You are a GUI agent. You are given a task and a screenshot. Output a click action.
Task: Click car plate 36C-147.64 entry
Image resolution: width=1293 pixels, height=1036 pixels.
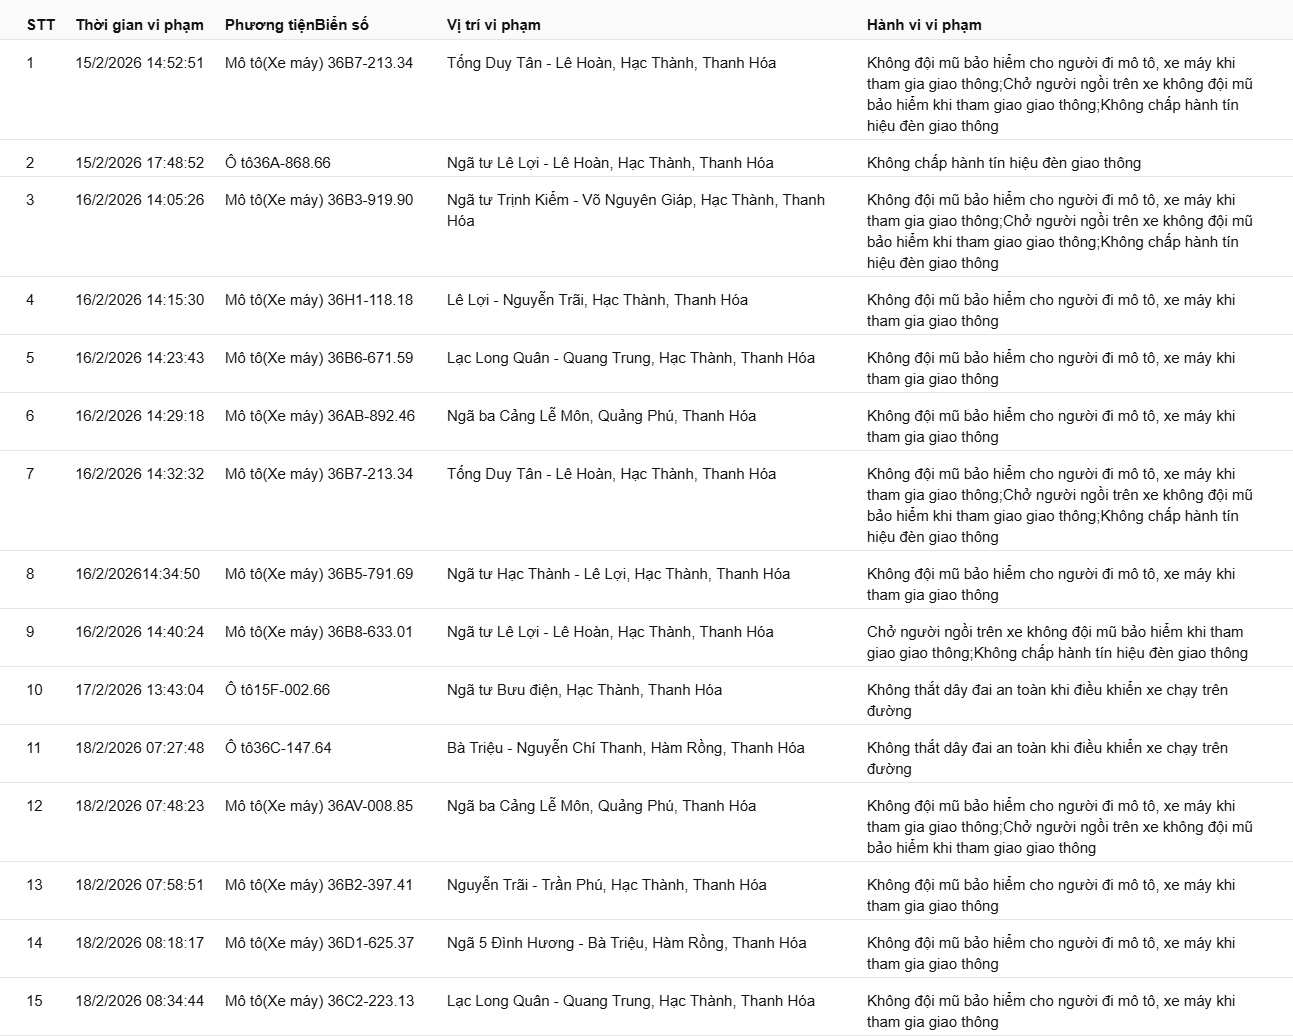(x=278, y=748)
